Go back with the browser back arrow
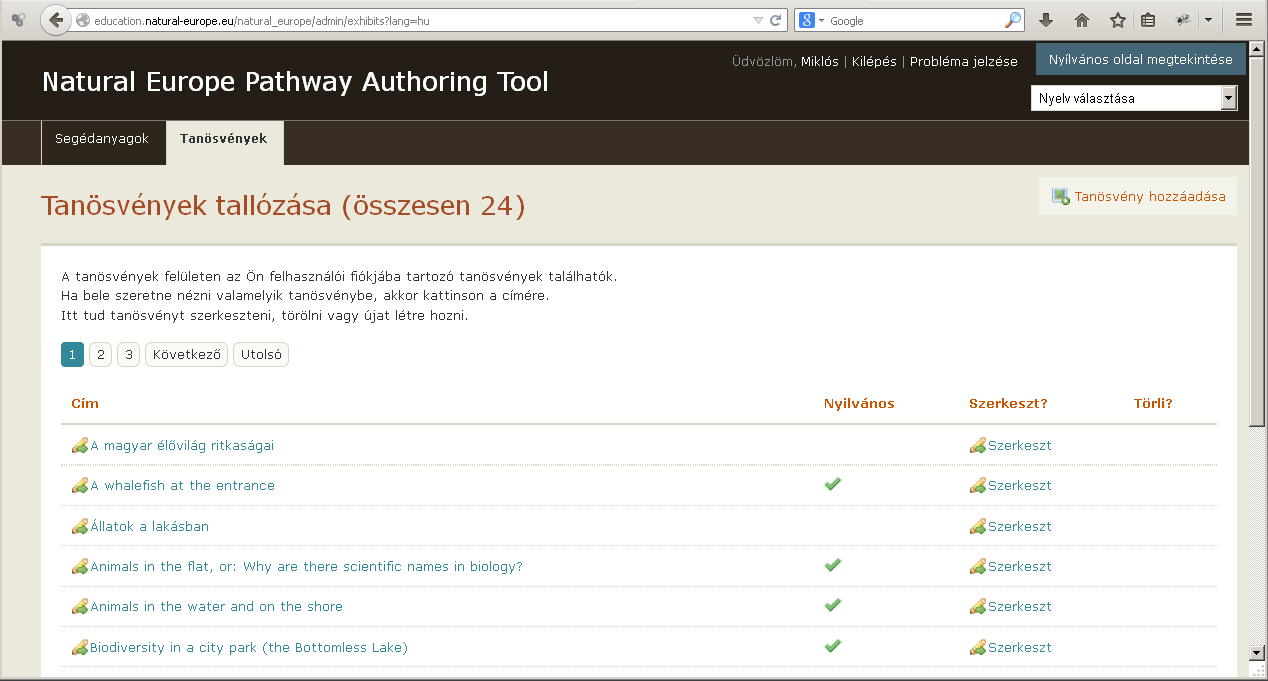The height and width of the screenshot is (681, 1268). coord(55,19)
